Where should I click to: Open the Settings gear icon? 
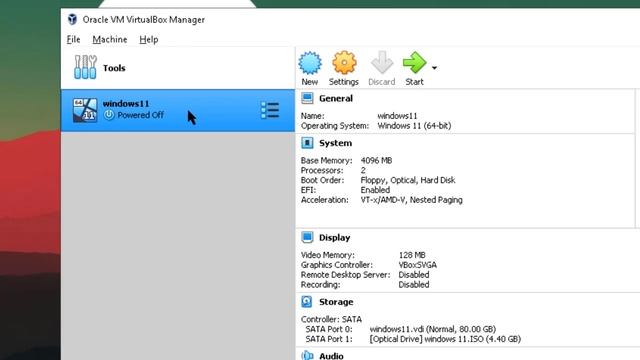pyautogui.click(x=344, y=63)
